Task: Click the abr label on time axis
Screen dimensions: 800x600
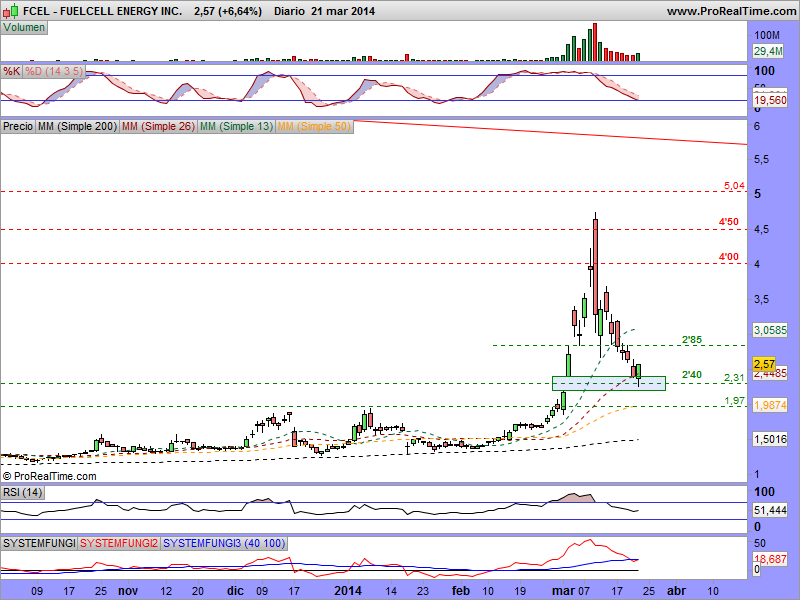Action: point(677,591)
